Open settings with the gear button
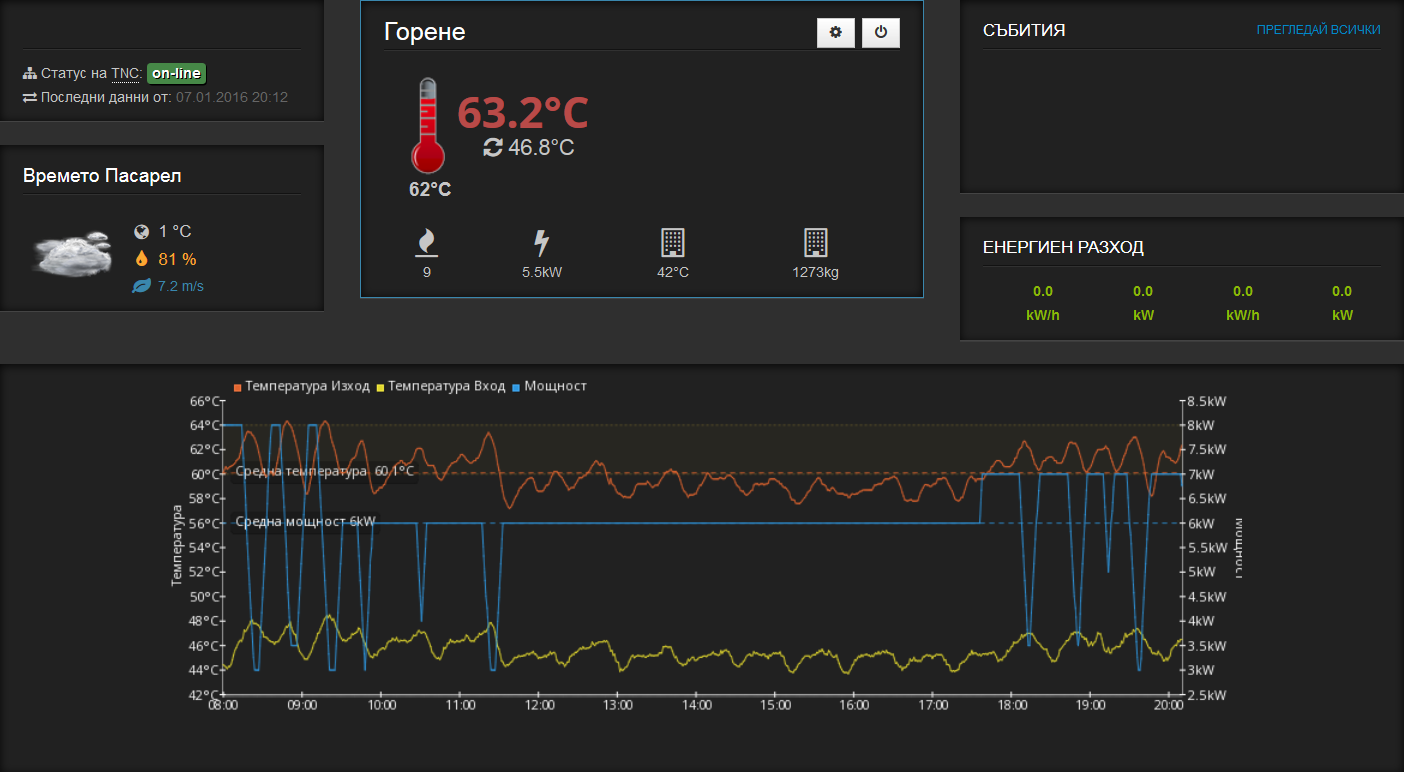 pyautogui.click(x=836, y=33)
